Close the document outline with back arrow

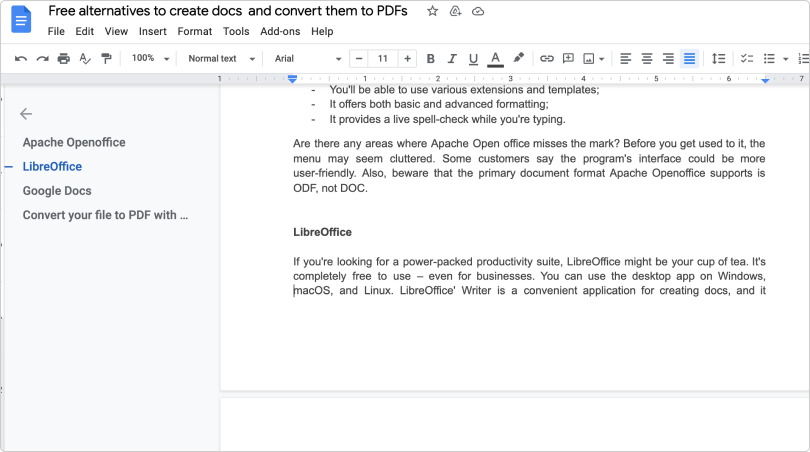[26, 114]
